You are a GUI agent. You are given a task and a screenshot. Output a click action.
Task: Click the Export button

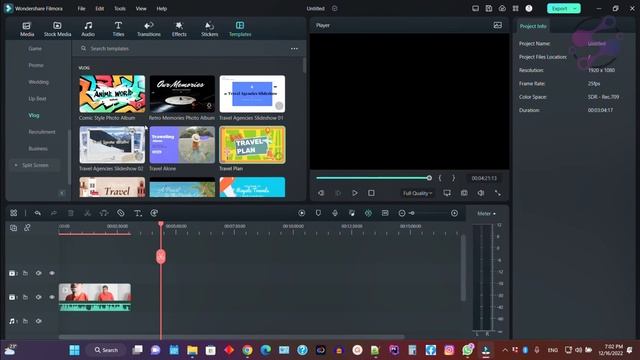click(x=559, y=9)
